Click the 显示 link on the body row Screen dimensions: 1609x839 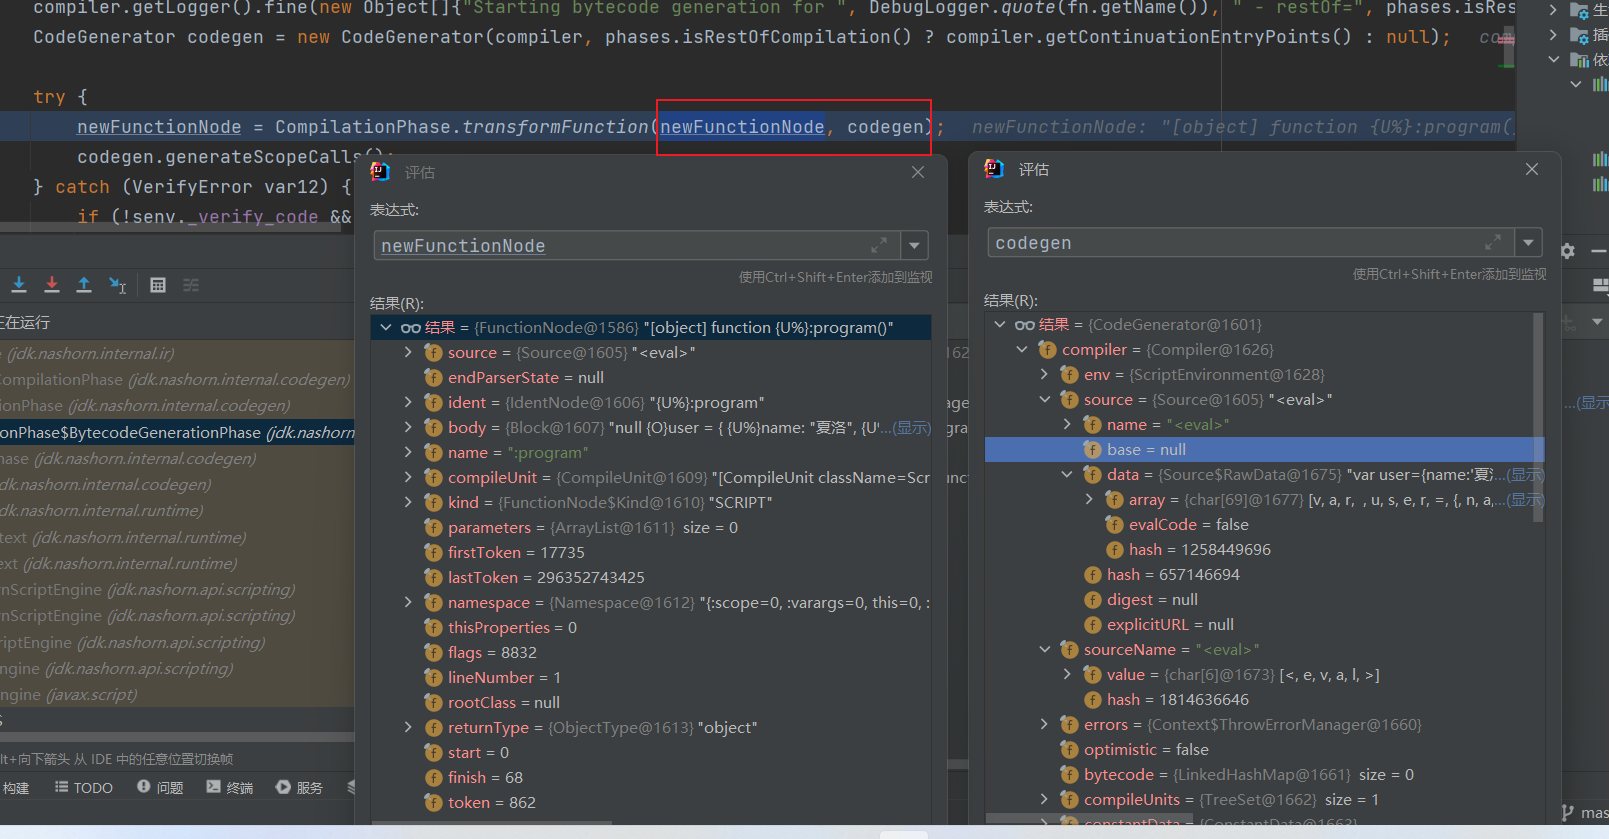pyautogui.click(x=911, y=428)
